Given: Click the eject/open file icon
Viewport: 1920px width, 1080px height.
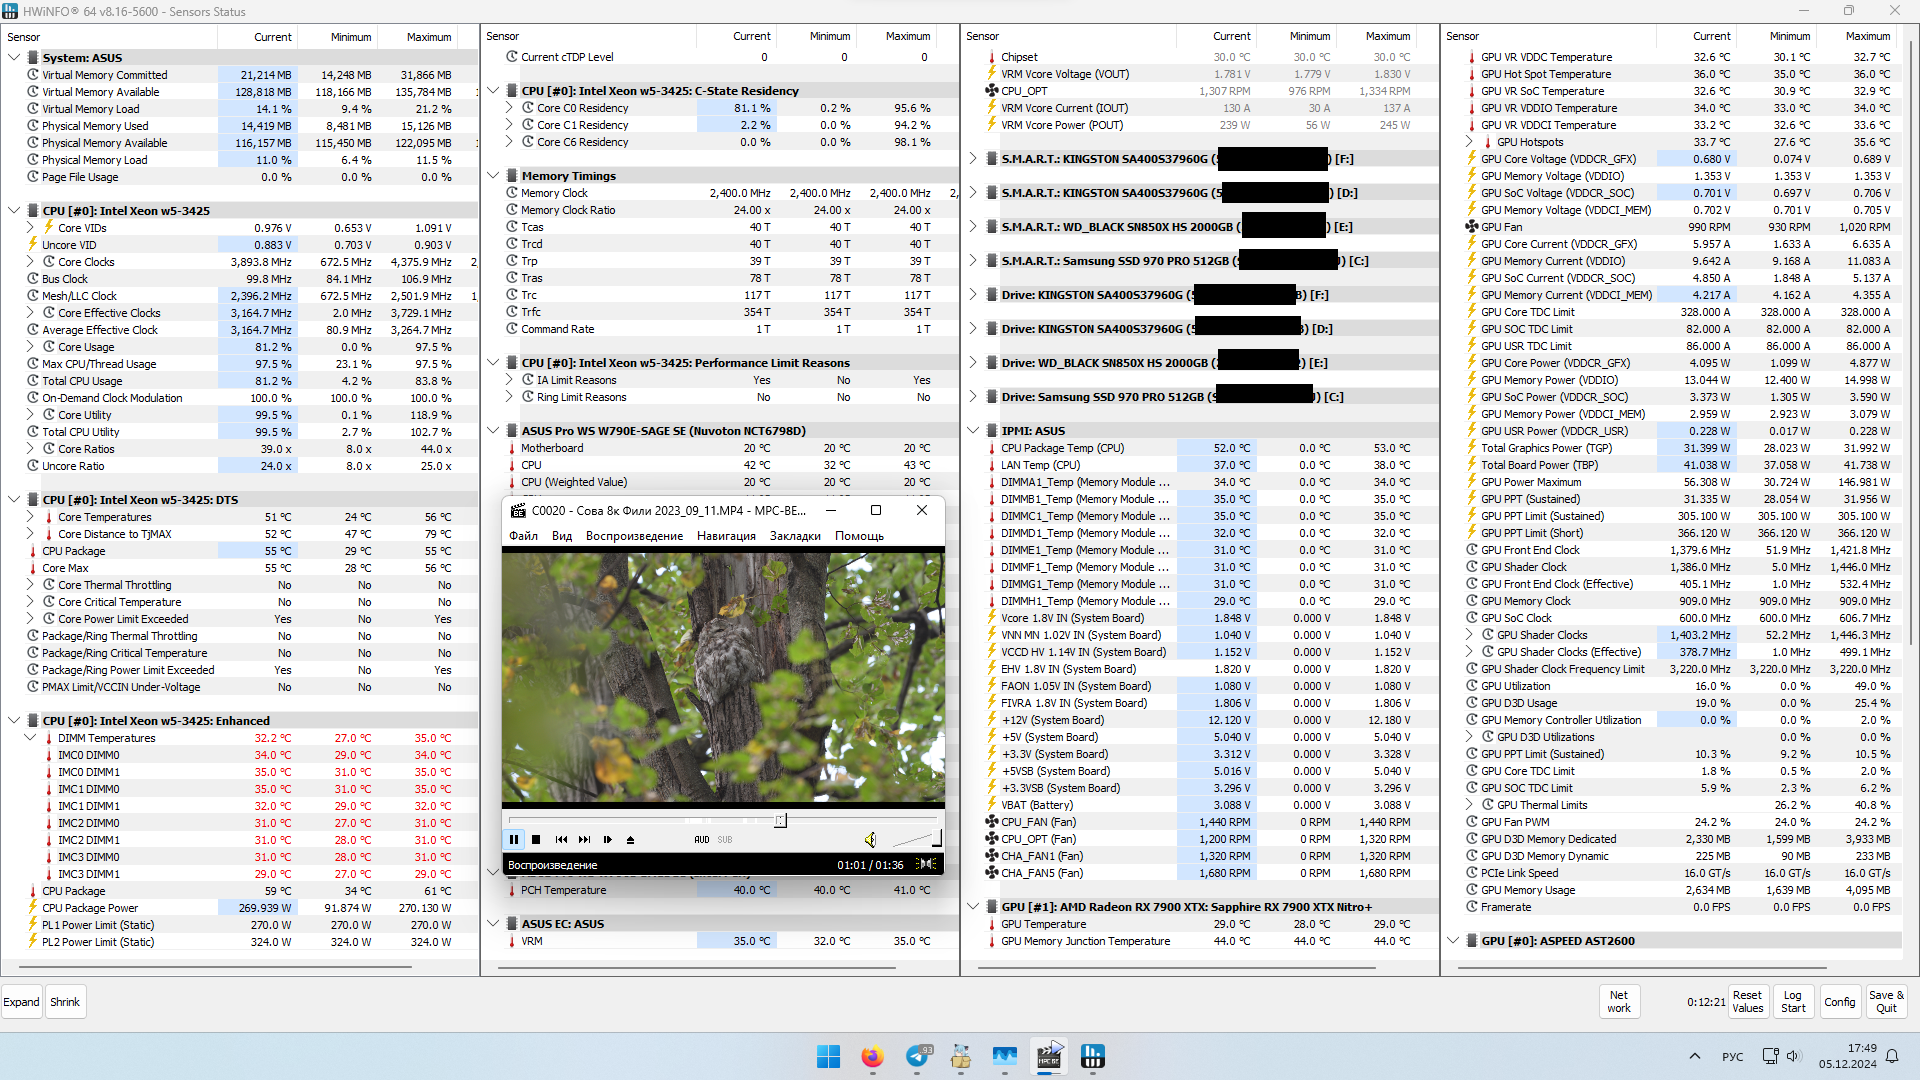Looking at the screenshot, I should click(630, 840).
